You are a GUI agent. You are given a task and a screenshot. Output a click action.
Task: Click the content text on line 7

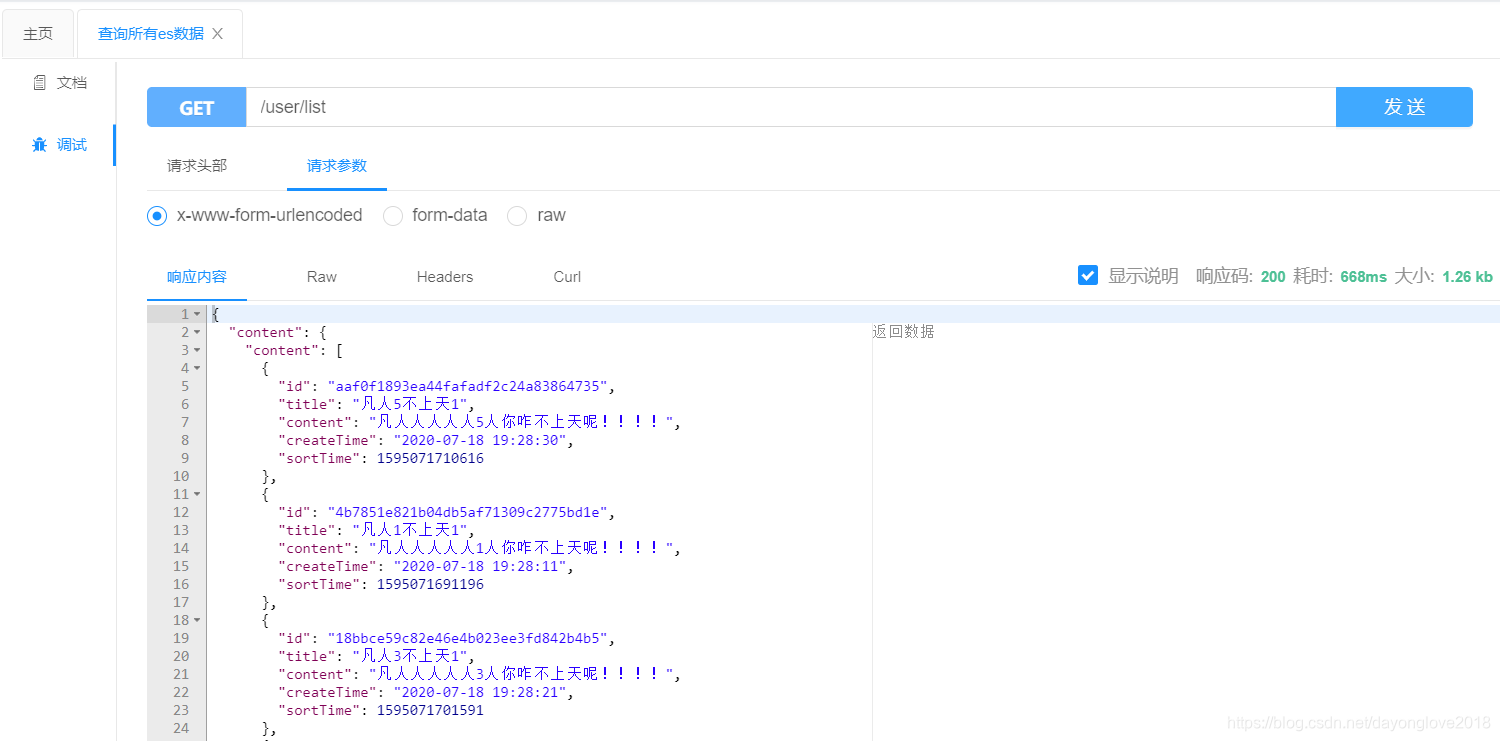pyautogui.click(x=520, y=422)
